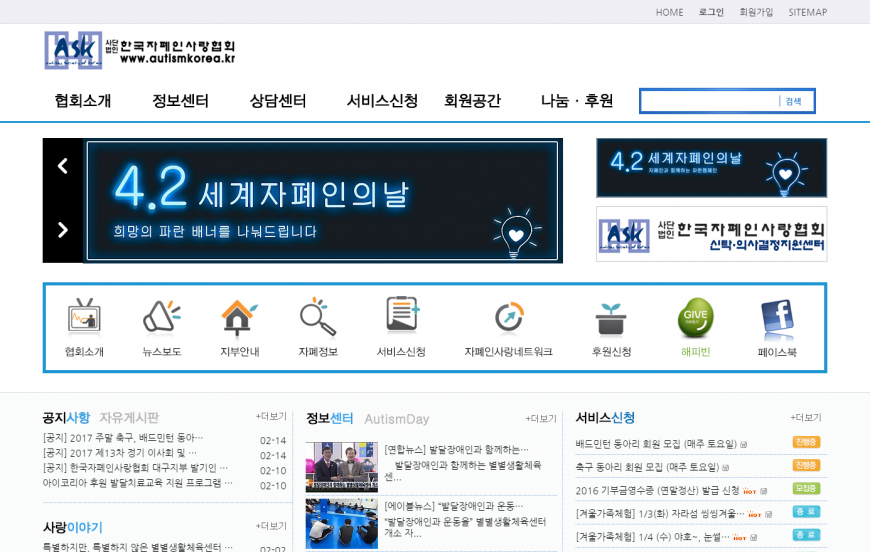This screenshot has width=870, height=552.
Task: Select the 지부안내 house icon
Action: pos(239,317)
